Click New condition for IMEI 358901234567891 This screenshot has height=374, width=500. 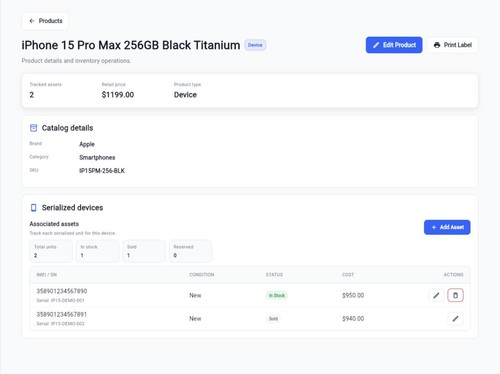coord(195,319)
